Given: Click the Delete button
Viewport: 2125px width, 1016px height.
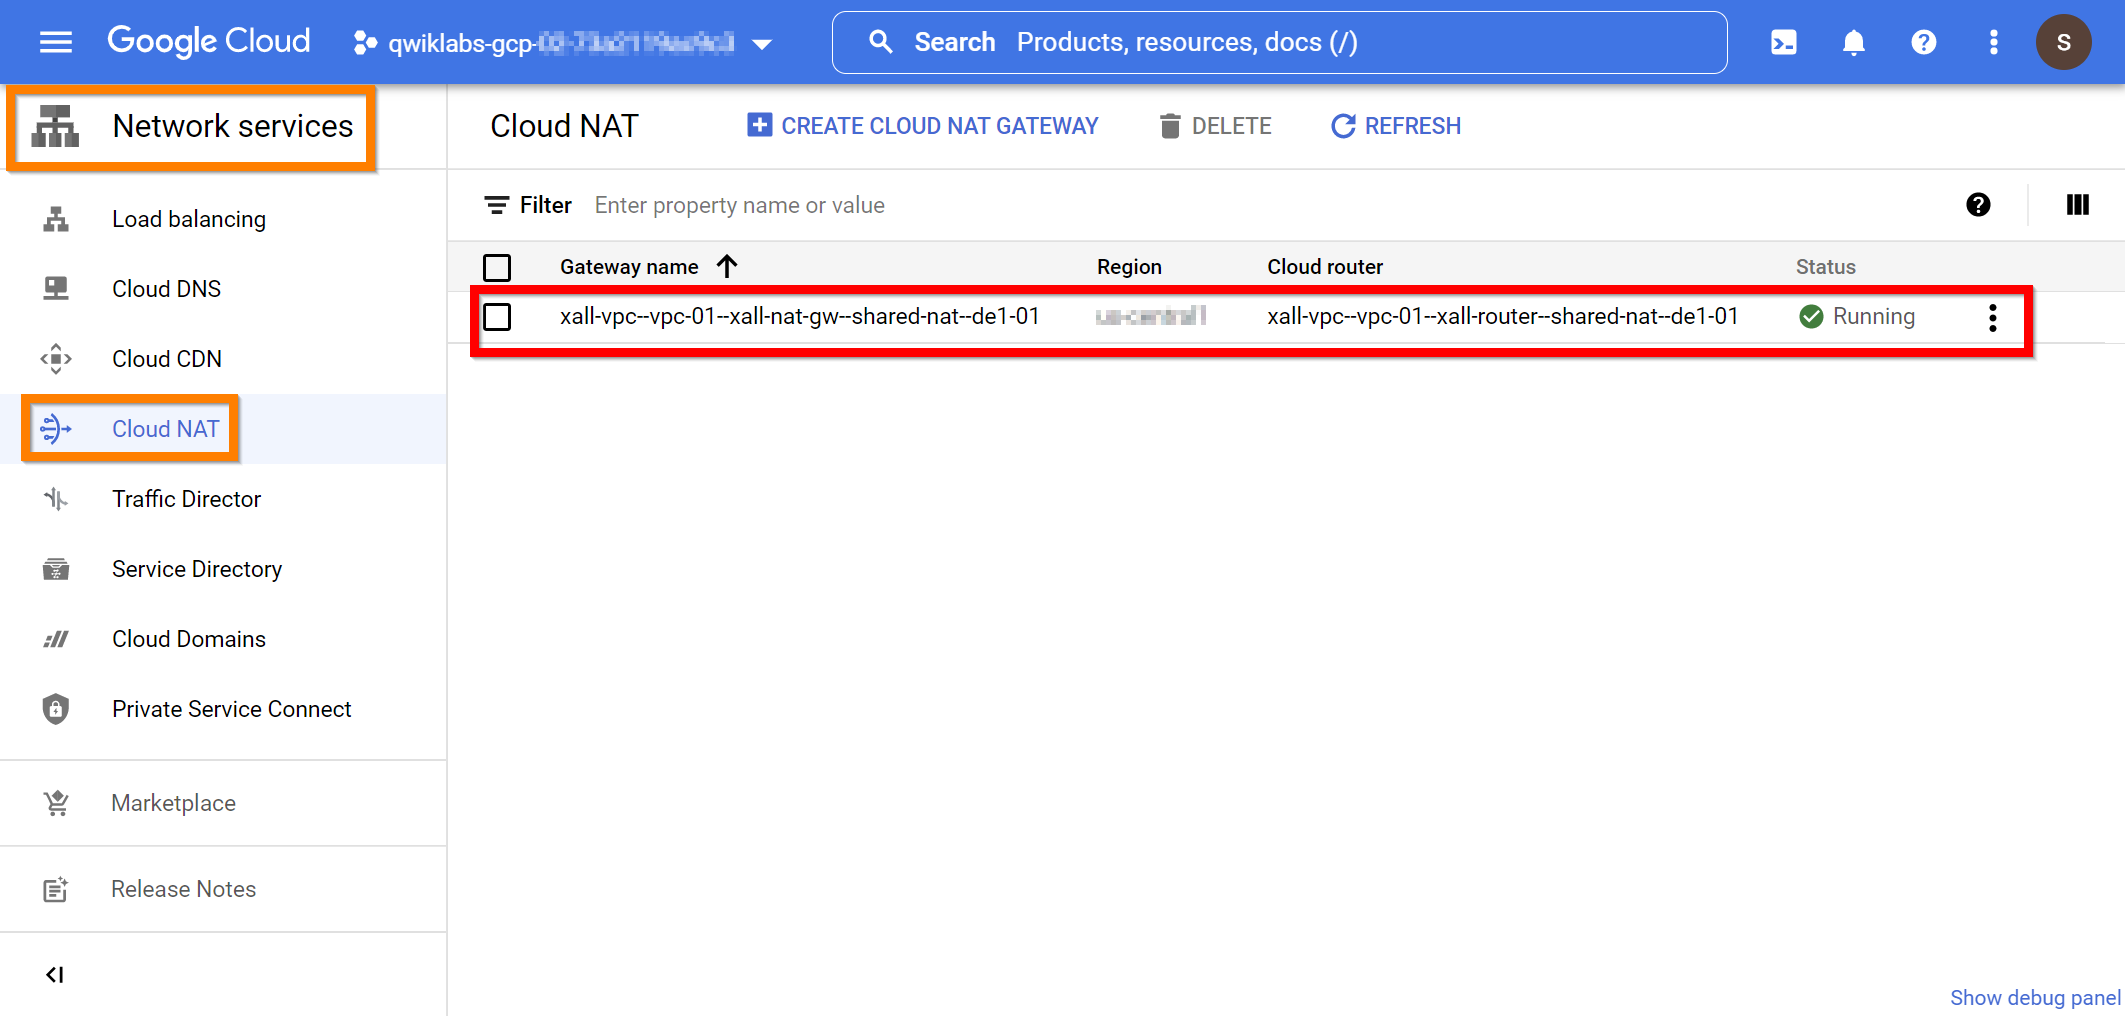Looking at the screenshot, I should pos(1215,126).
